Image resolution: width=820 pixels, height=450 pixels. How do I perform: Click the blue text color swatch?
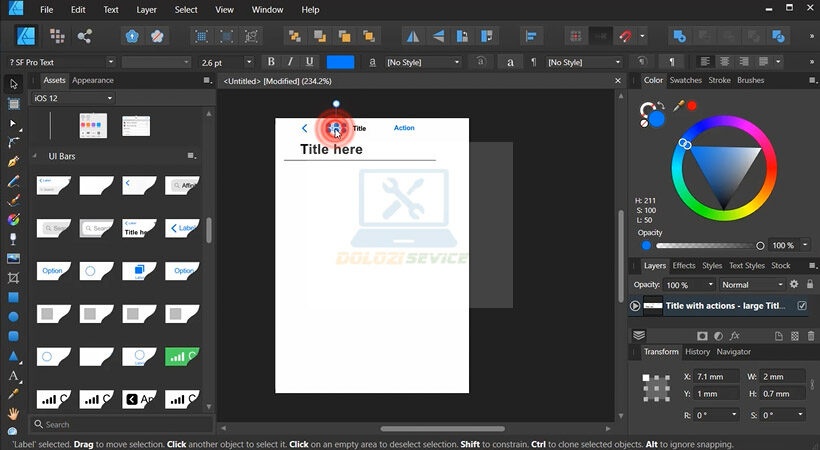pos(340,62)
